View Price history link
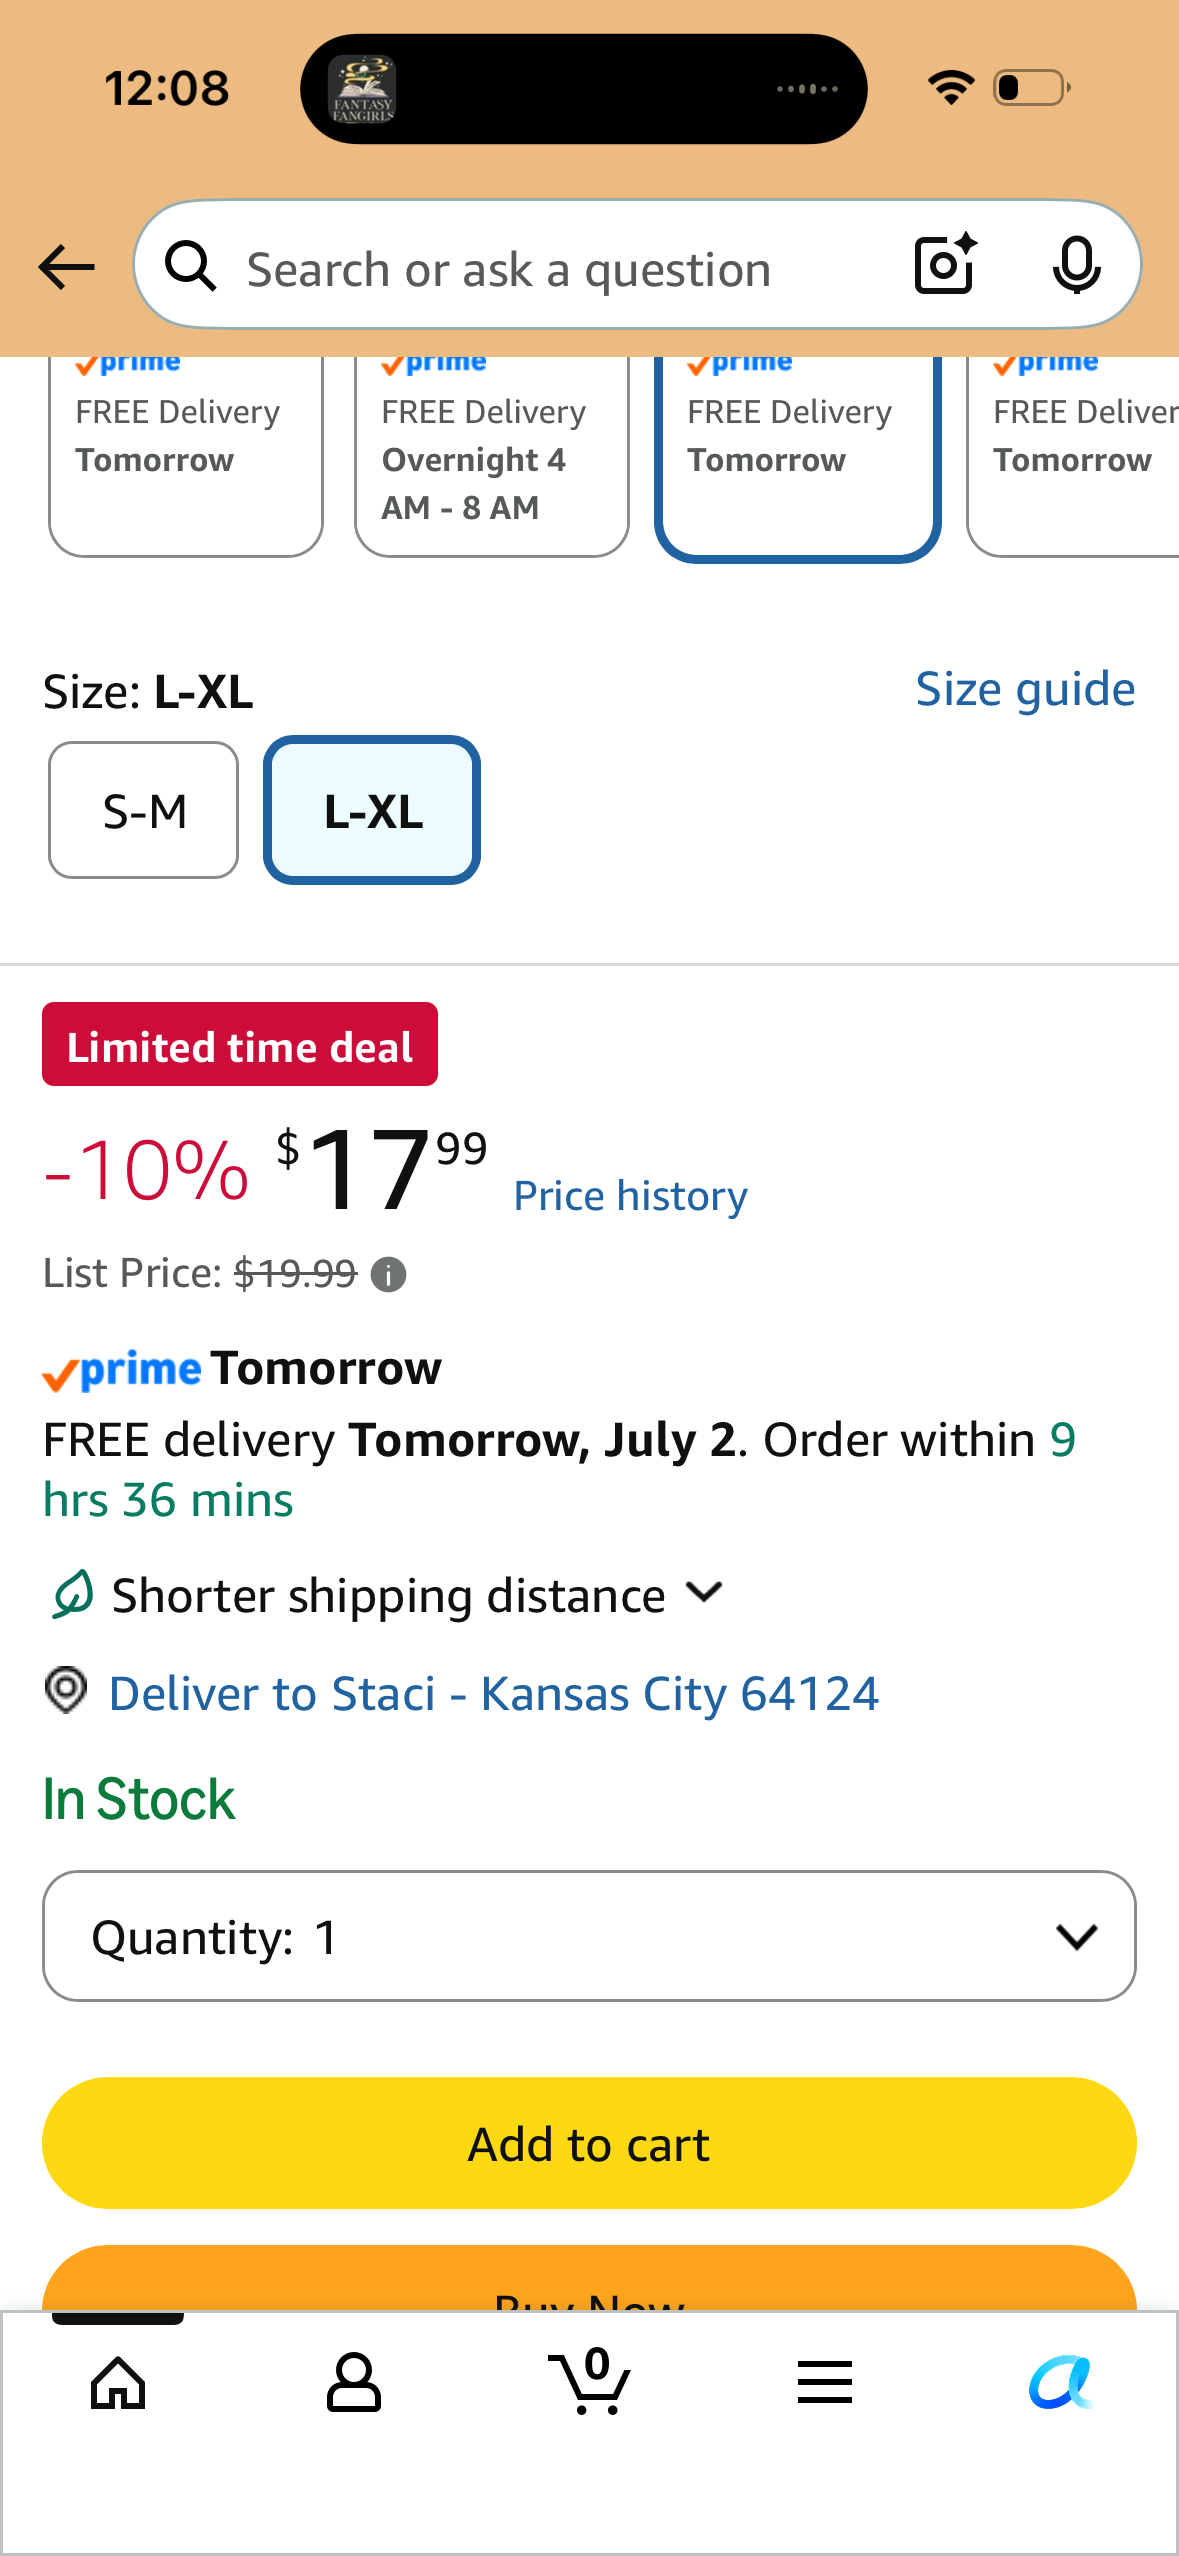 630,1196
